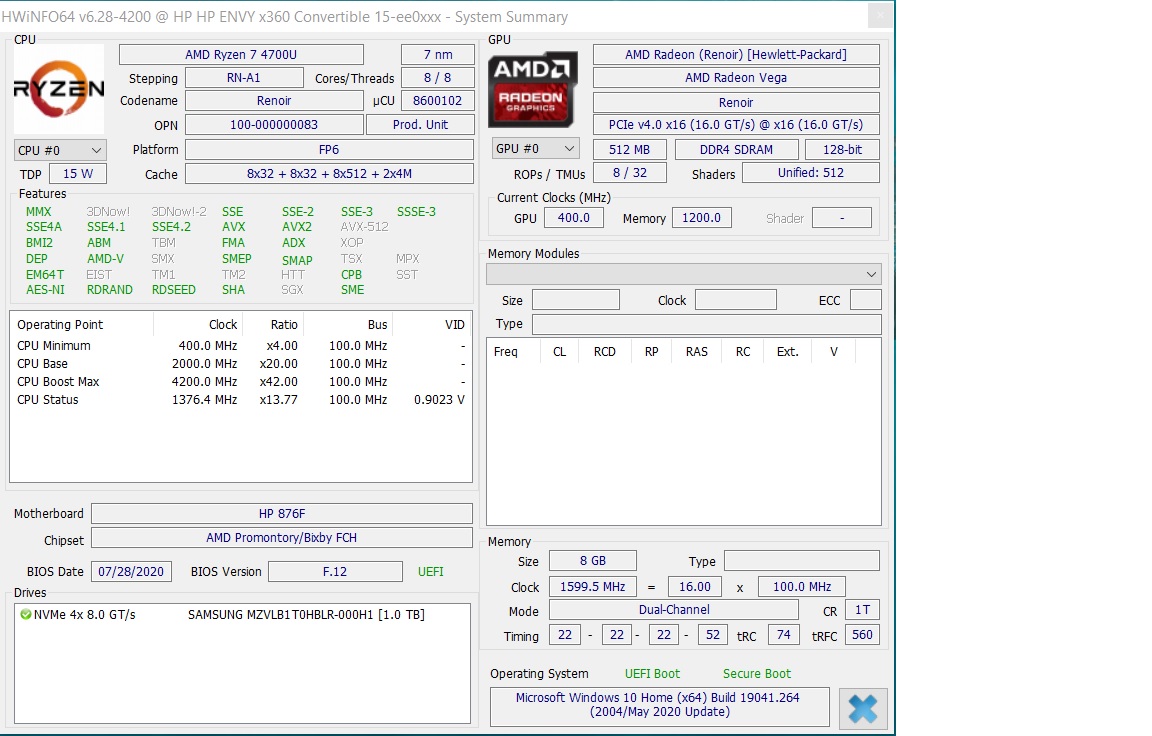Click the AMD Radeon Graphics logo
Screen dimensions: 1152x736
point(532,89)
